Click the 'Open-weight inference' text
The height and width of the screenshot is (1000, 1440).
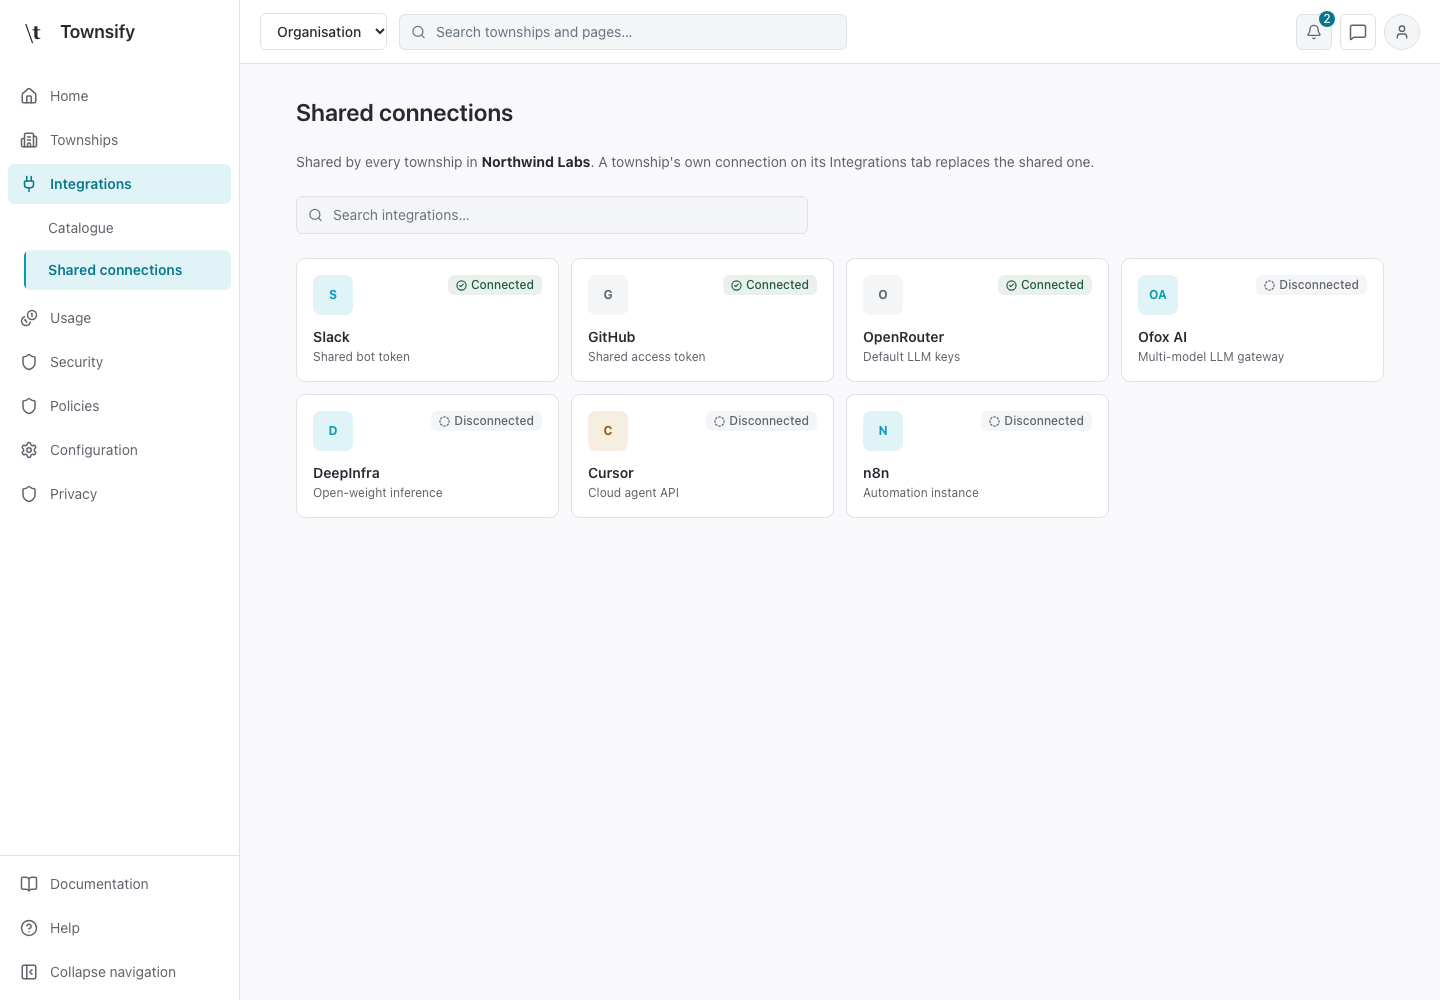(x=378, y=493)
